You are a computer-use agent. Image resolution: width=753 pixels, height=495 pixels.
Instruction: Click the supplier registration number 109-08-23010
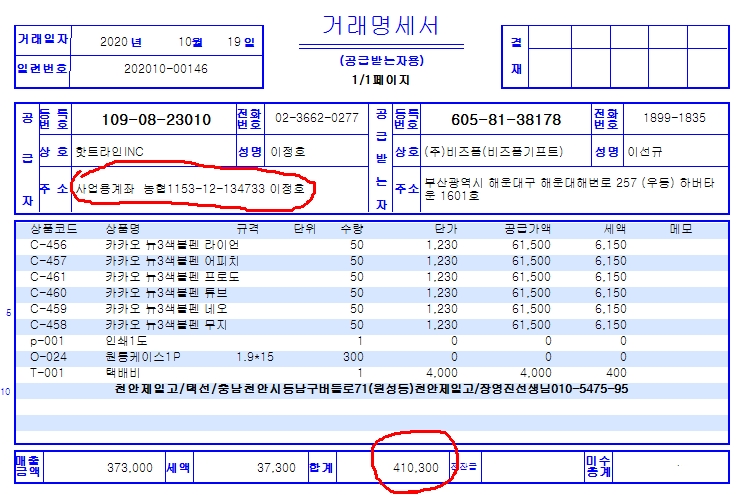click(x=157, y=120)
